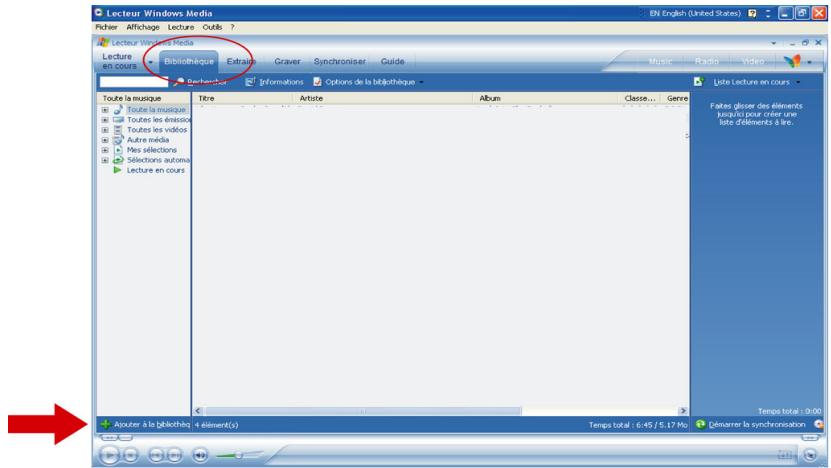Sort by the Artiste column header
The image size is (831, 468).
click(x=382, y=98)
